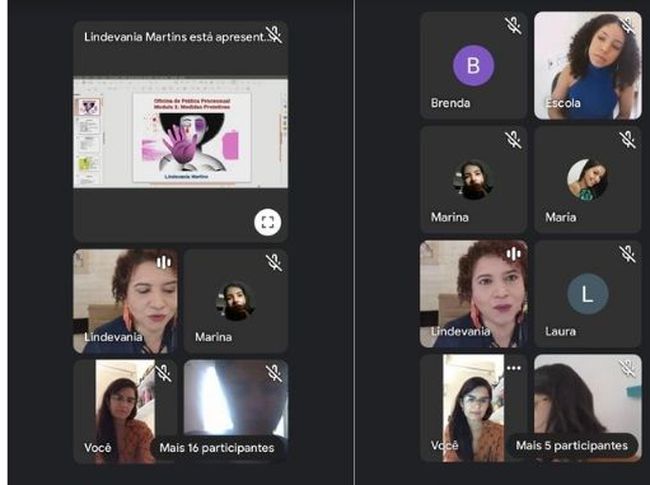Click the main slide with the purple hand
Image resolution: width=650 pixels, height=485 pixels.
188,138
